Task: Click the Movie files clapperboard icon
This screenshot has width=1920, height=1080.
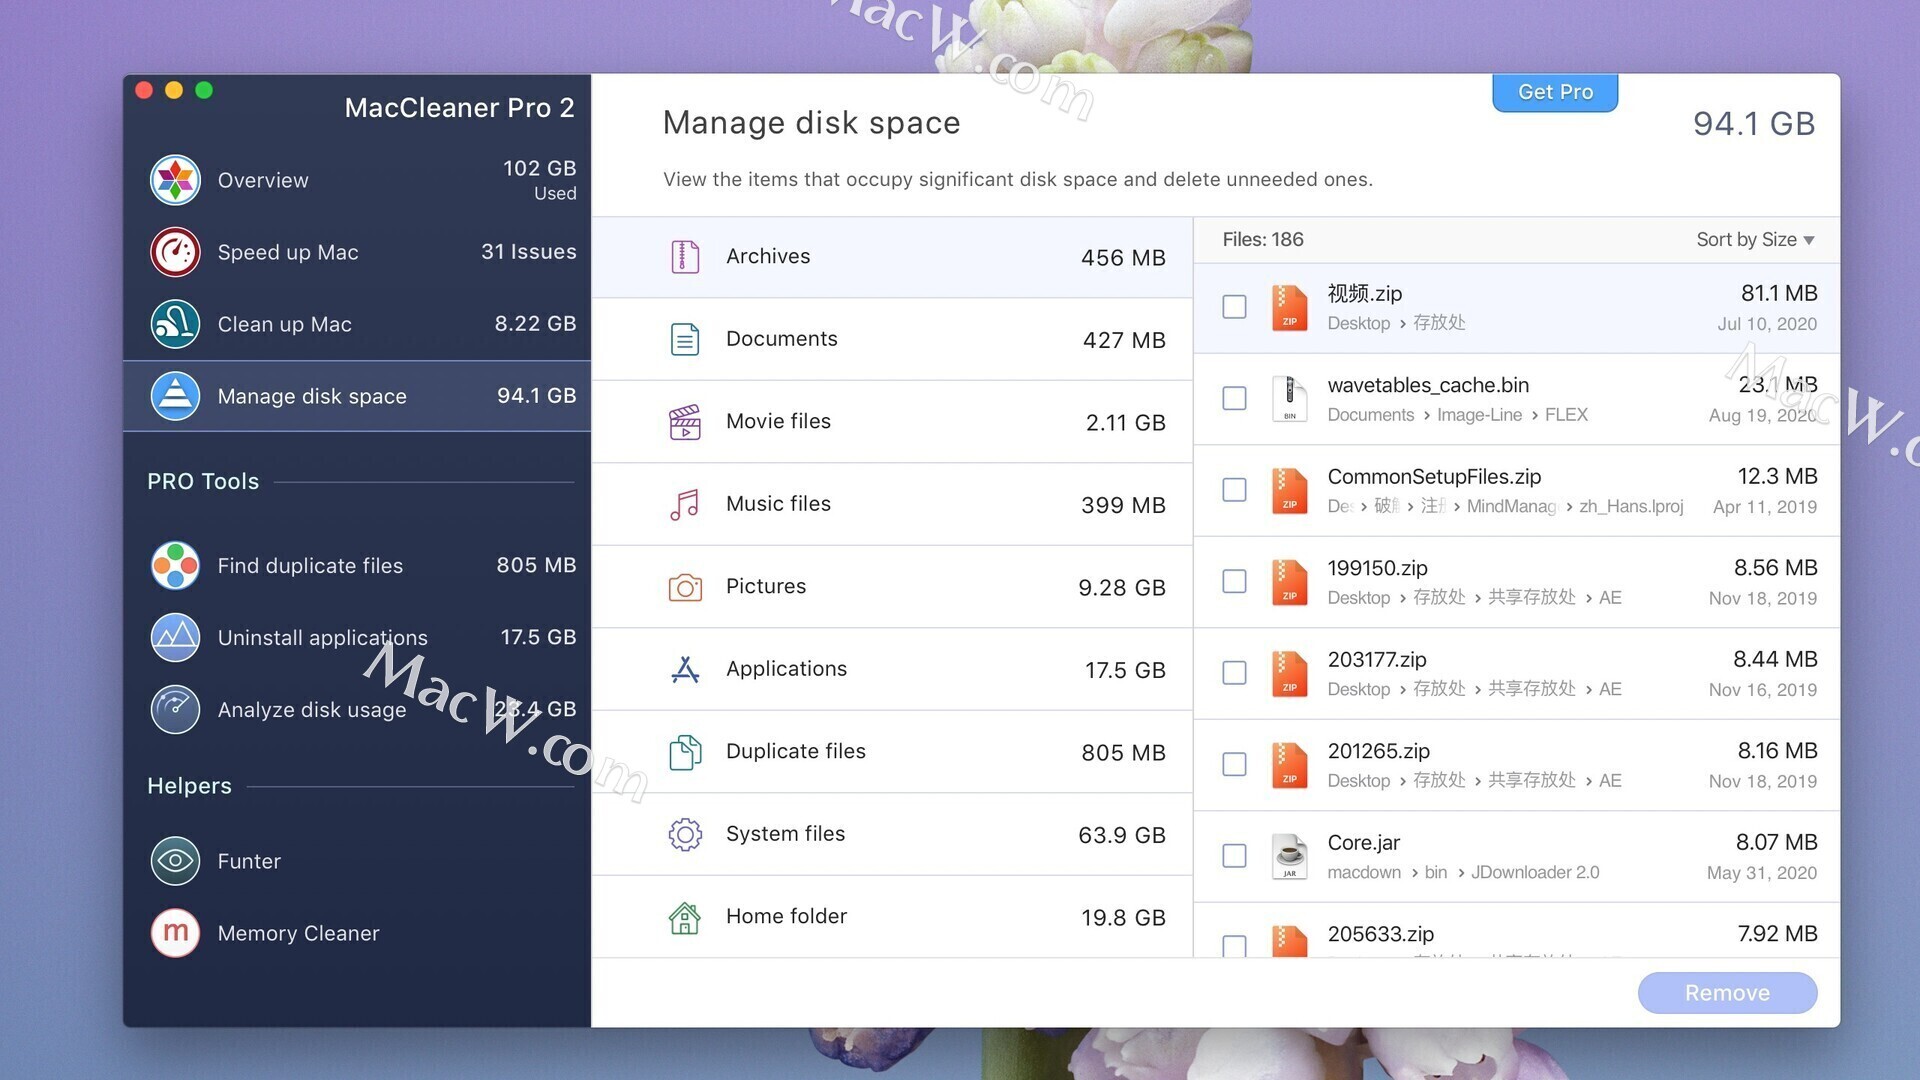Action: click(x=685, y=422)
